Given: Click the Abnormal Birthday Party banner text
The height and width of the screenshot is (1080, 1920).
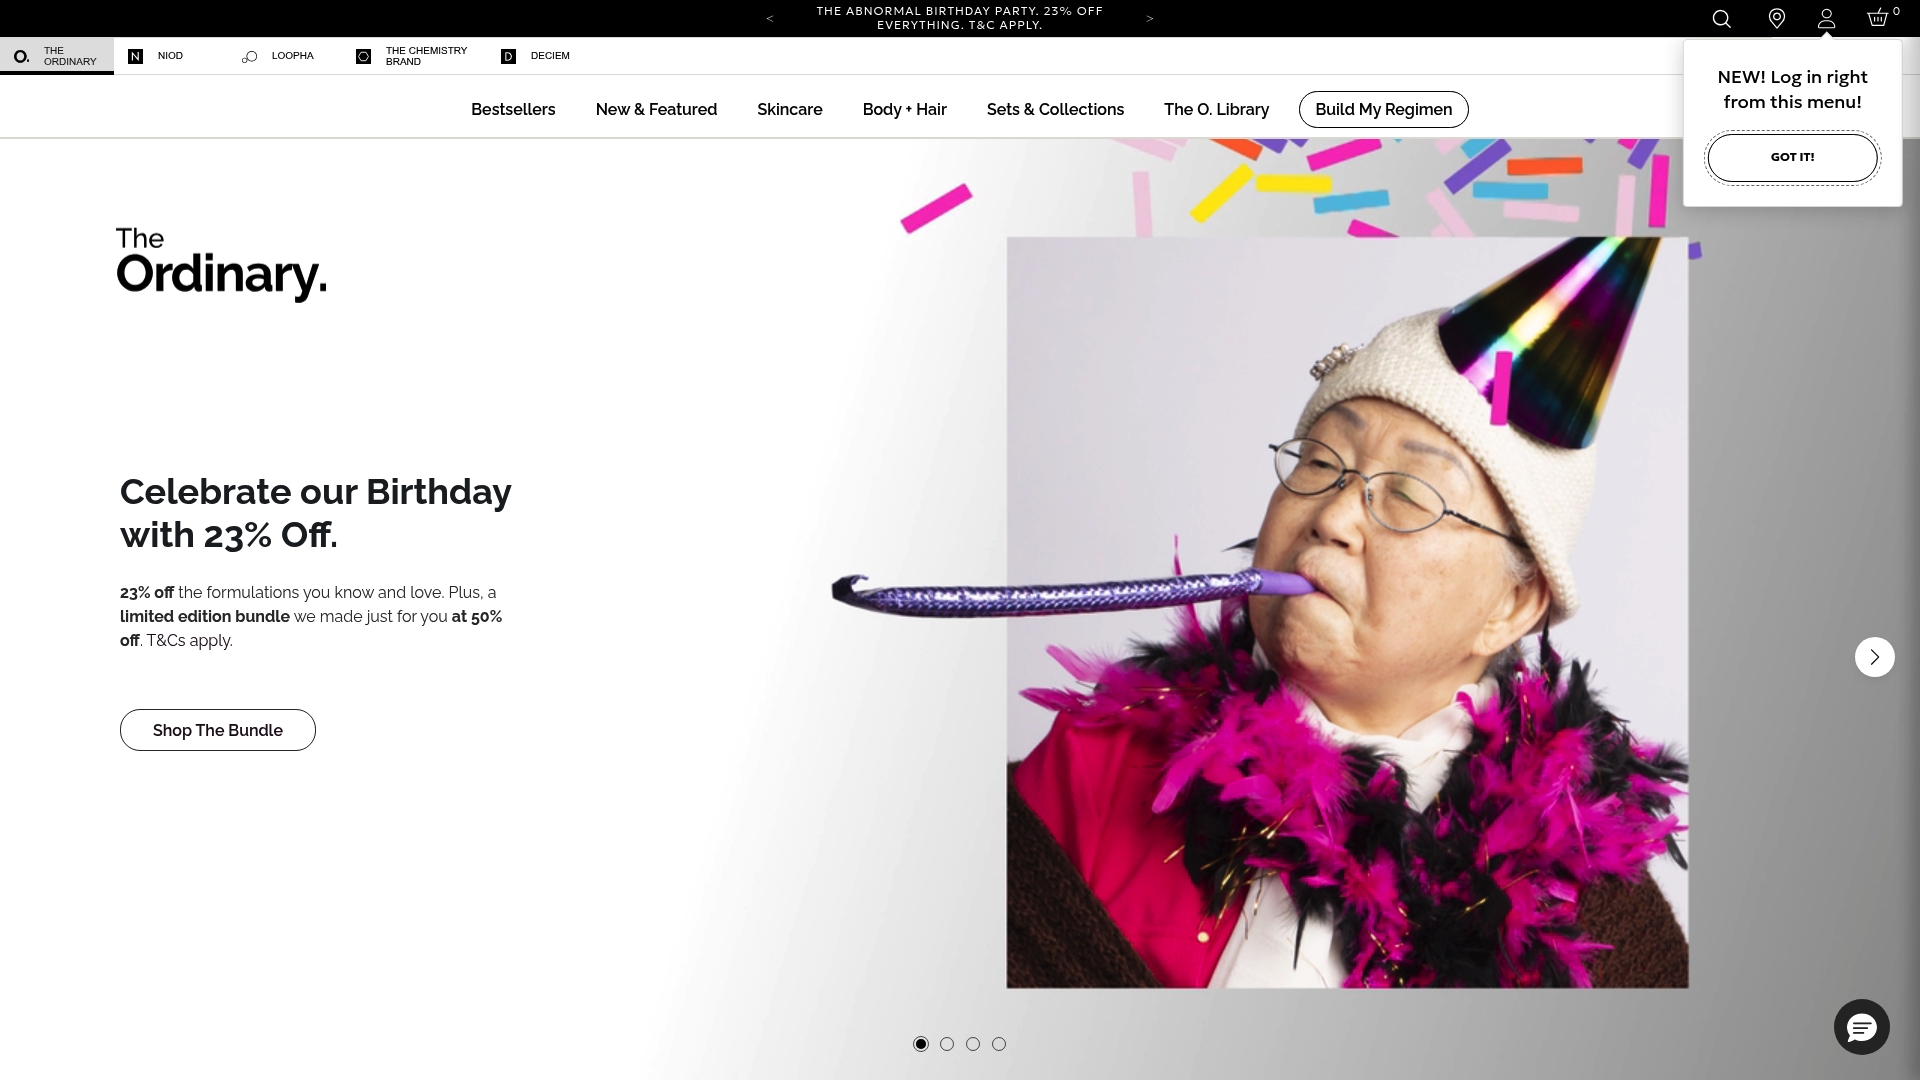Looking at the screenshot, I should [959, 18].
